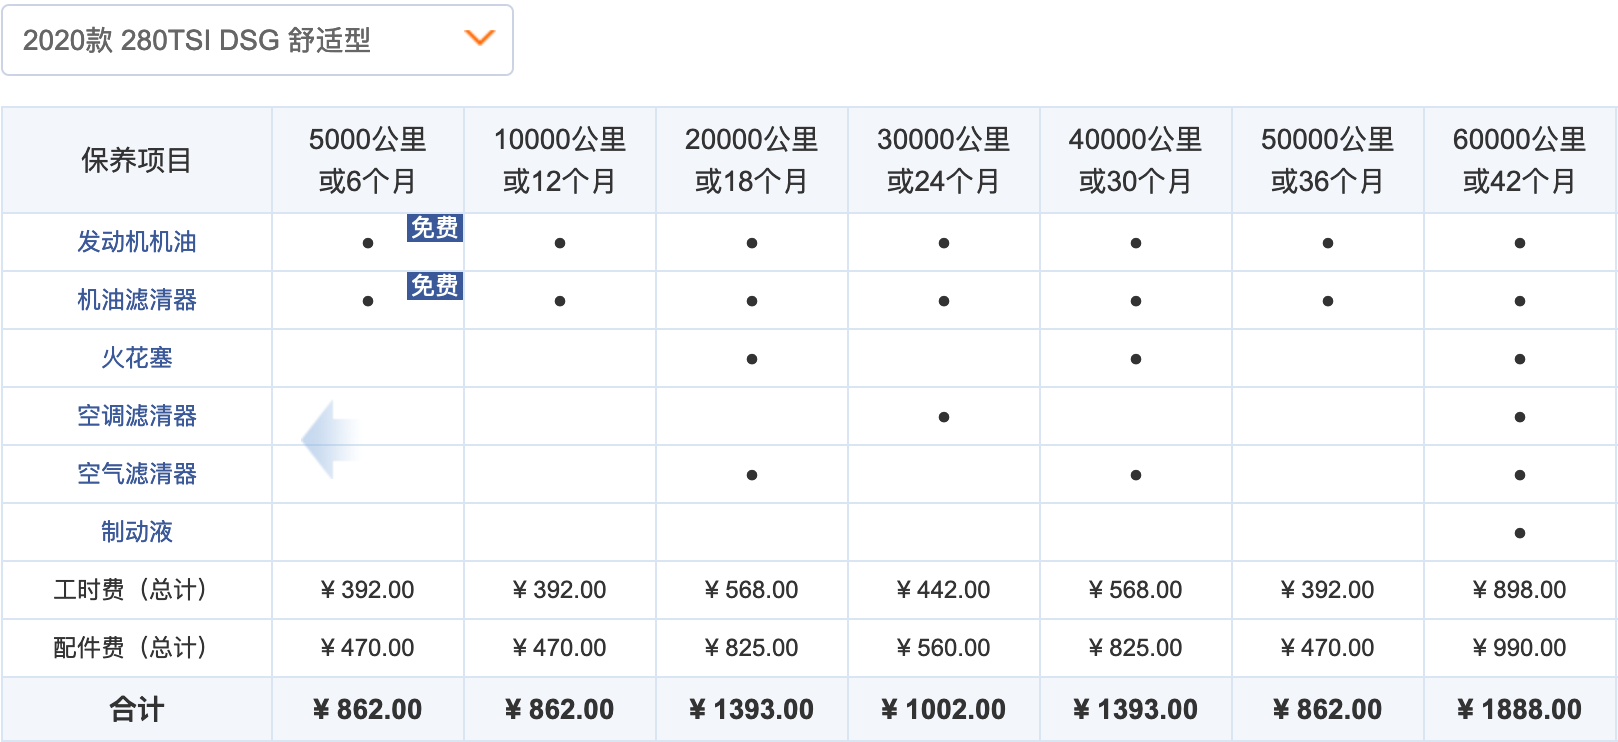Click the 火花塞 dot under 20000公里
Image resolution: width=1618 pixels, height=742 pixels.
[752, 359]
